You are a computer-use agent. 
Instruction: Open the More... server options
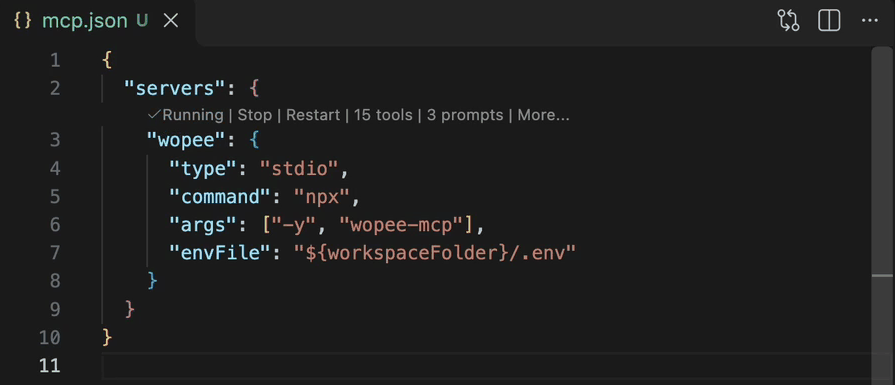click(543, 115)
